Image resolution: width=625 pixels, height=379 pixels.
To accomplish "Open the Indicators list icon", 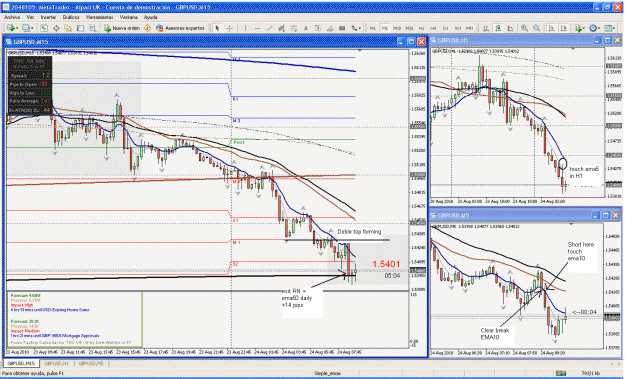I will click(578, 28).
